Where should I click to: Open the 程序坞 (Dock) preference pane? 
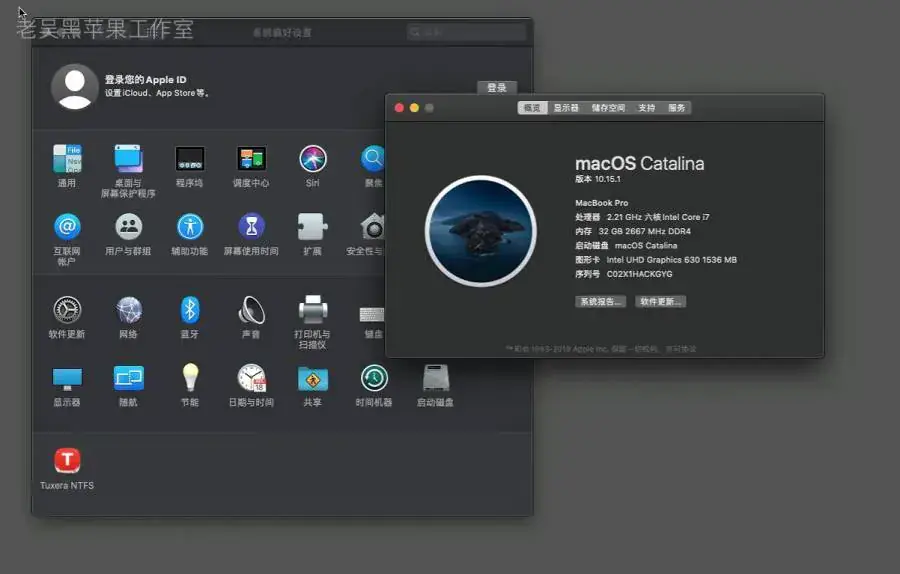point(189,159)
